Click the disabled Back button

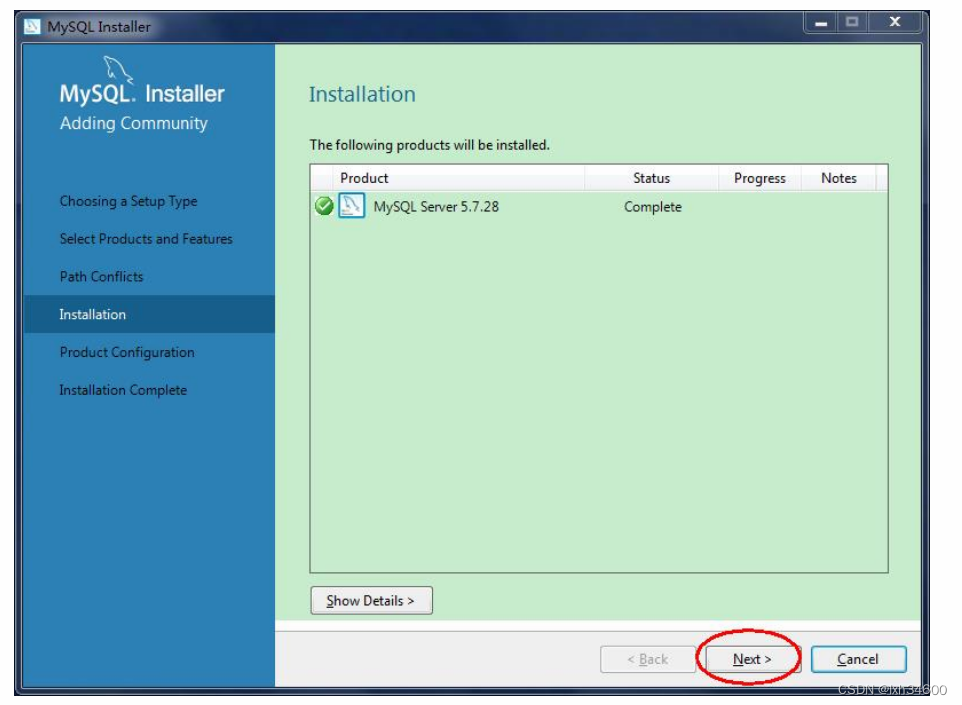point(649,659)
